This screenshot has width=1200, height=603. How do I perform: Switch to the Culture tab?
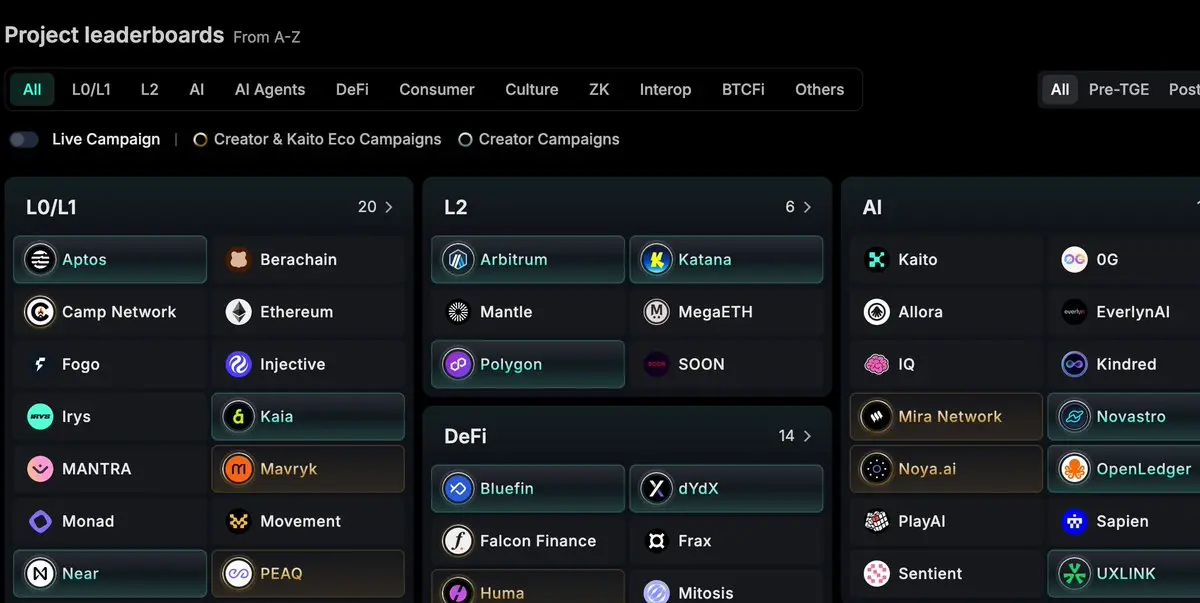coord(532,89)
